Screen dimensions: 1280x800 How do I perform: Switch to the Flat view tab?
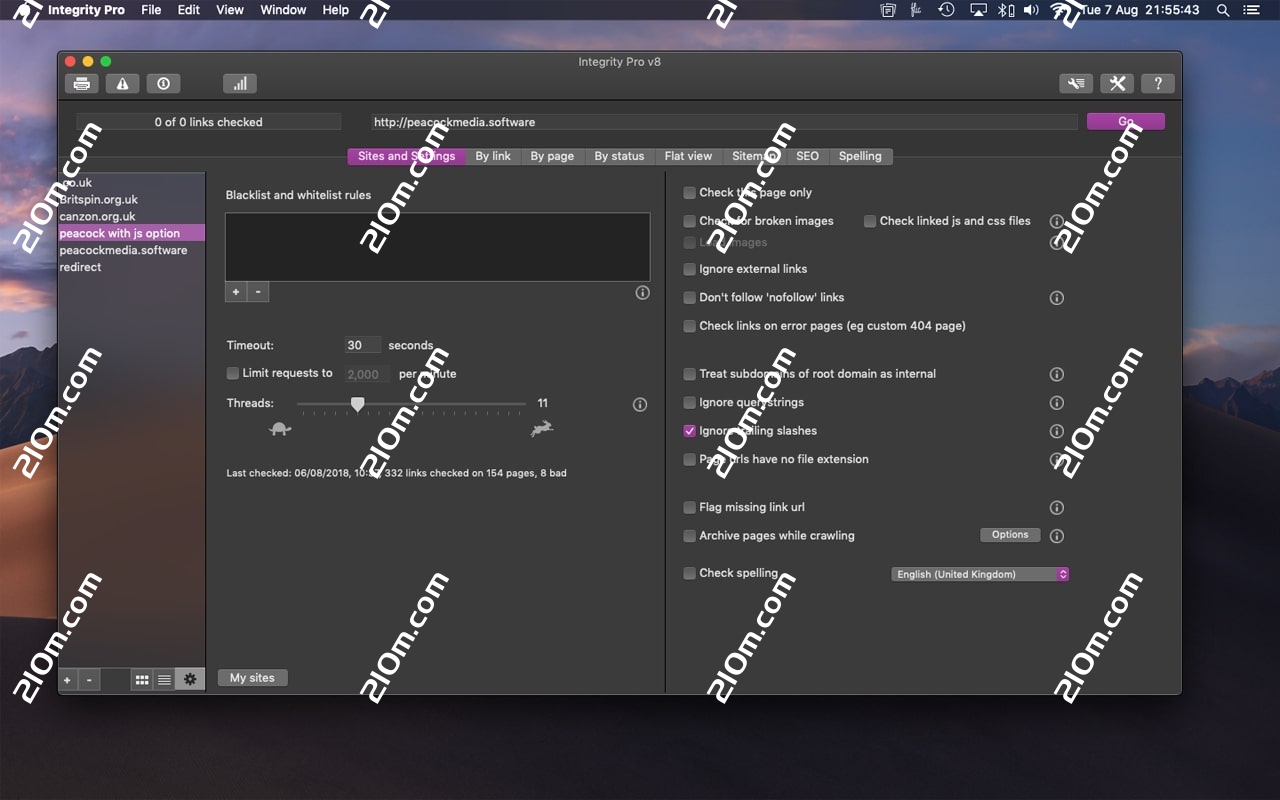point(688,156)
